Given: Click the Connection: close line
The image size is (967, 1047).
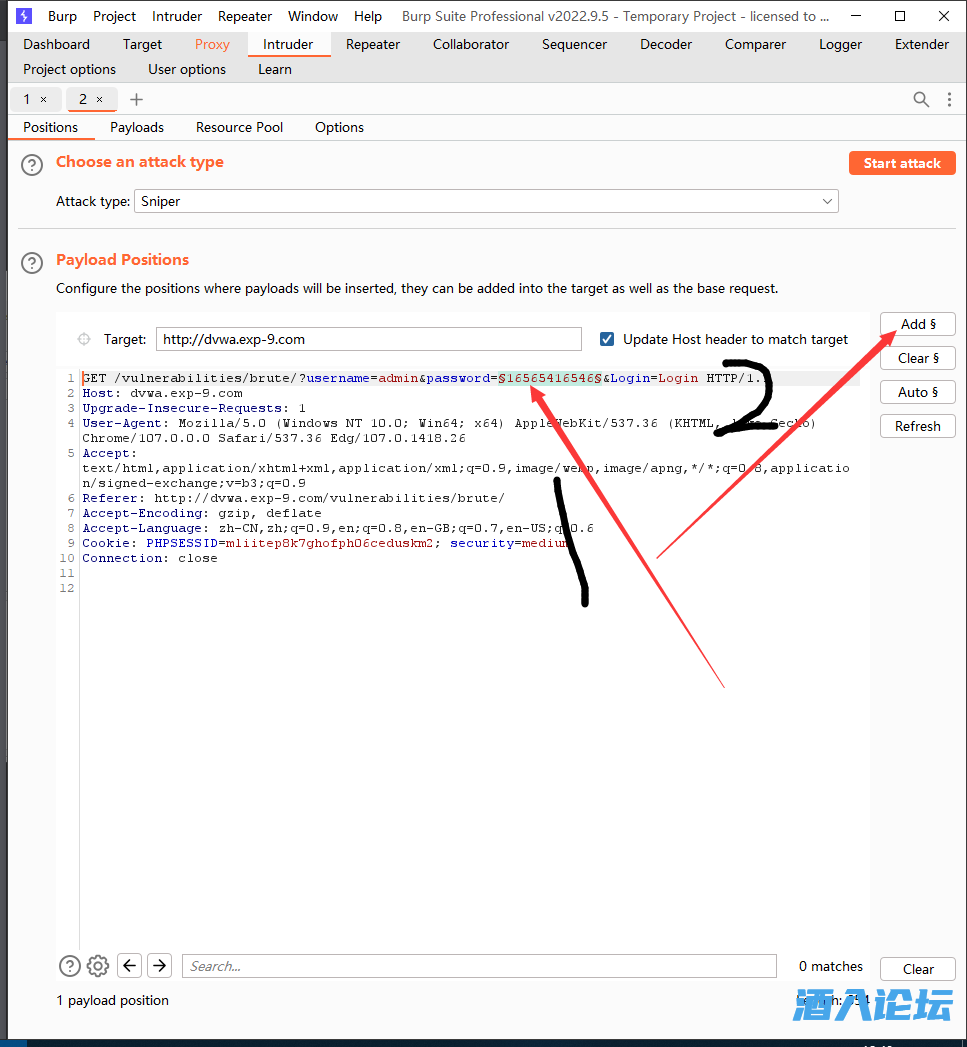Looking at the screenshot, I should tap(150, 558).
